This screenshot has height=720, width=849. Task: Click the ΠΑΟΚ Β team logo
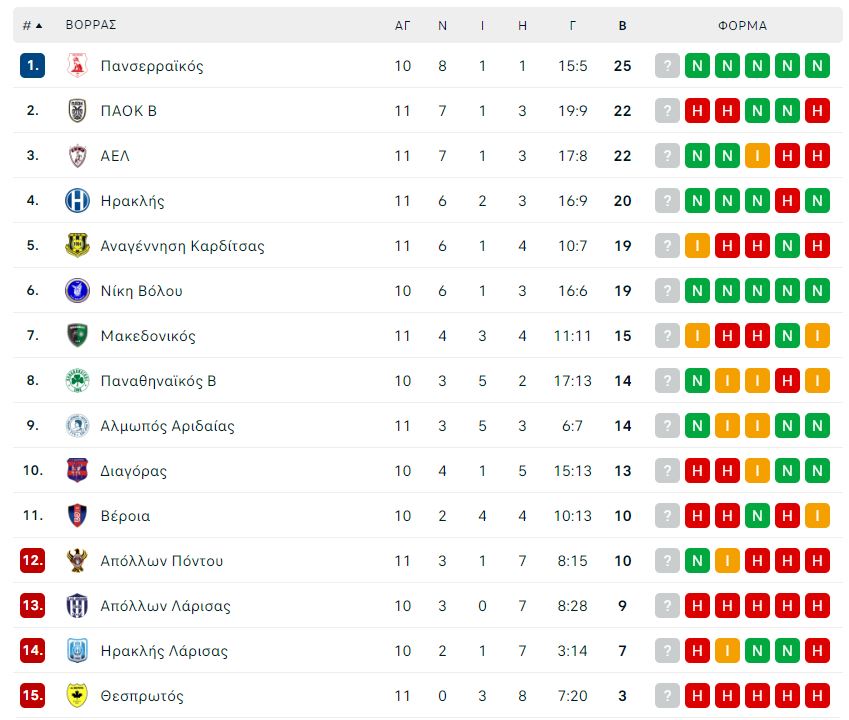[x=77, y=110]
